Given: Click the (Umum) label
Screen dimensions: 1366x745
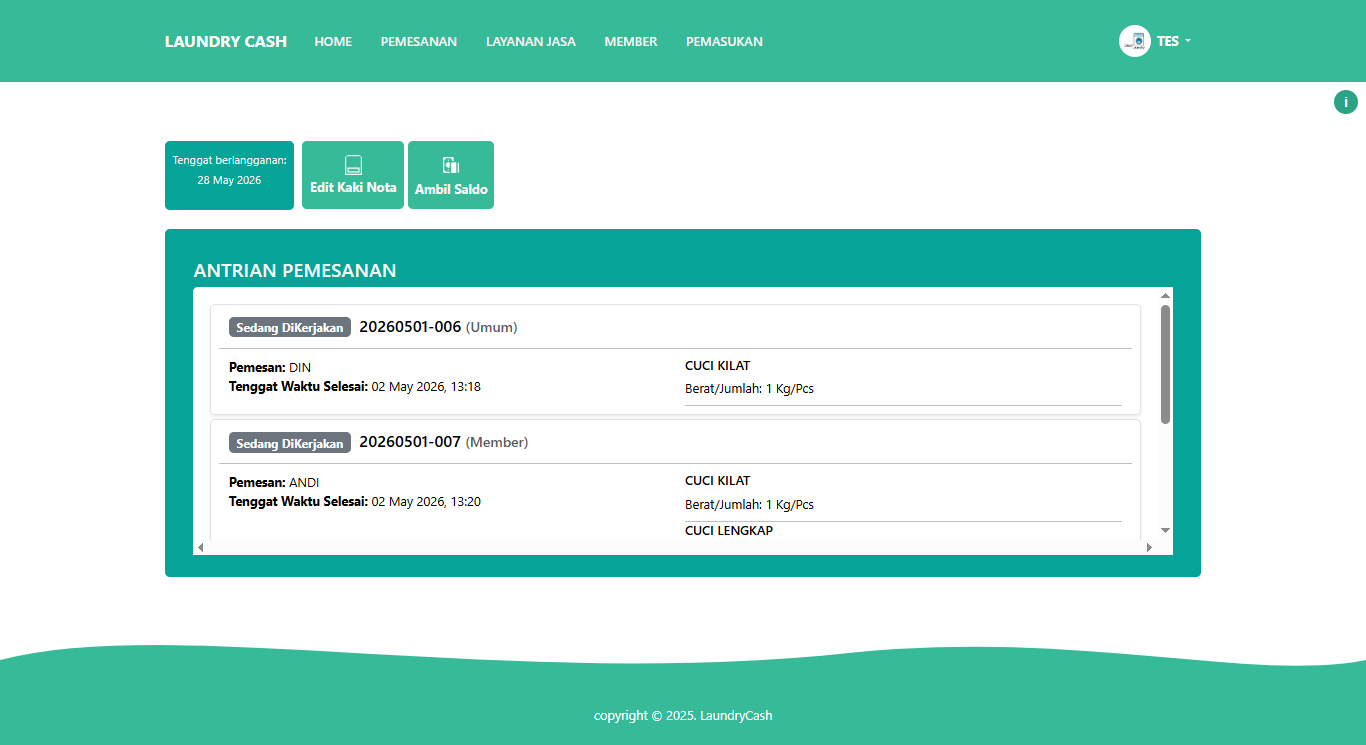Looking at the screenshot, I should [492, 327].
